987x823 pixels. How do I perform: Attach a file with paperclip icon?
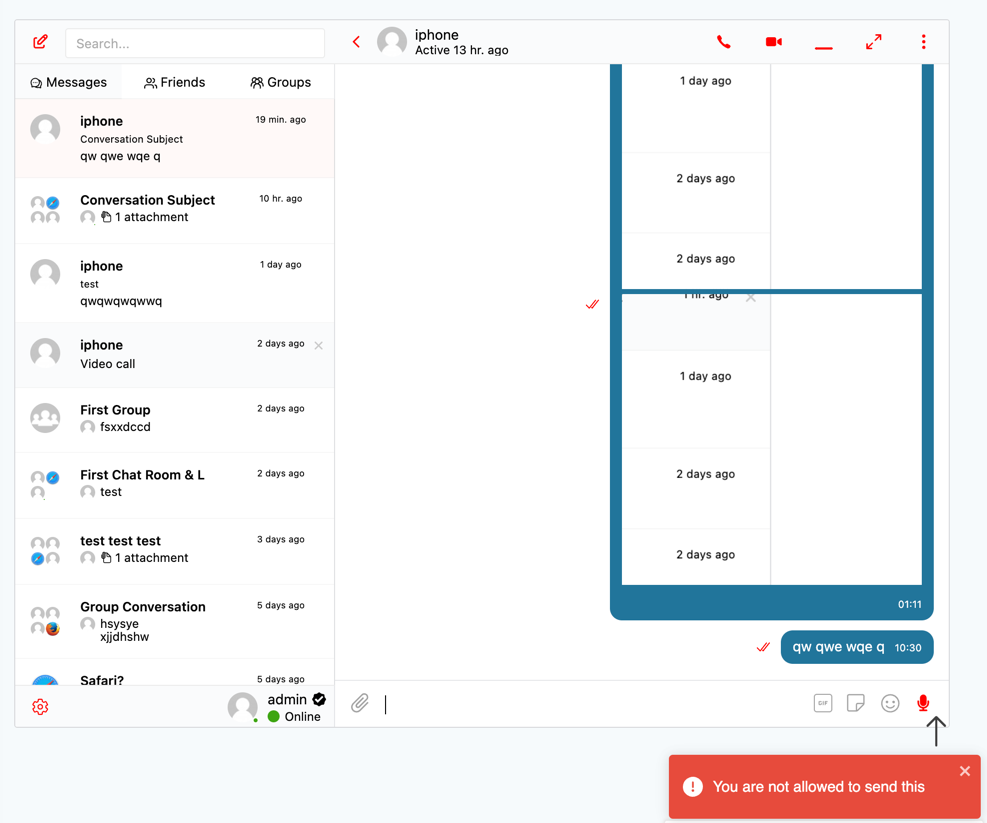tap(360, 704)
